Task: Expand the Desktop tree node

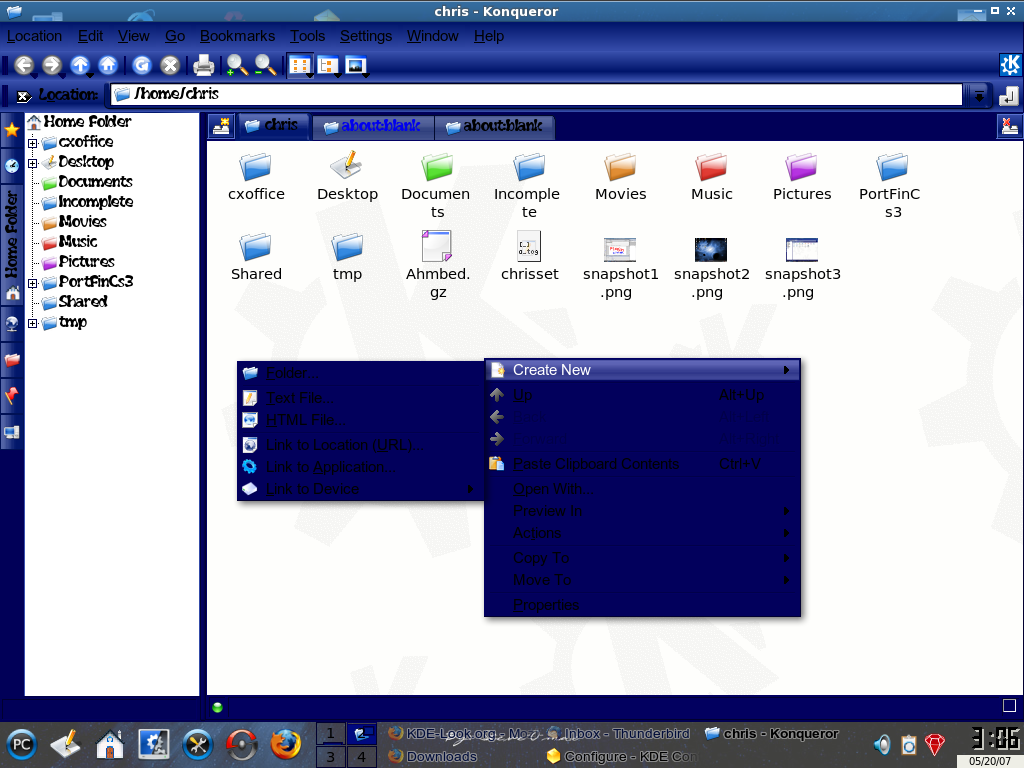Action: click(33, 163)
